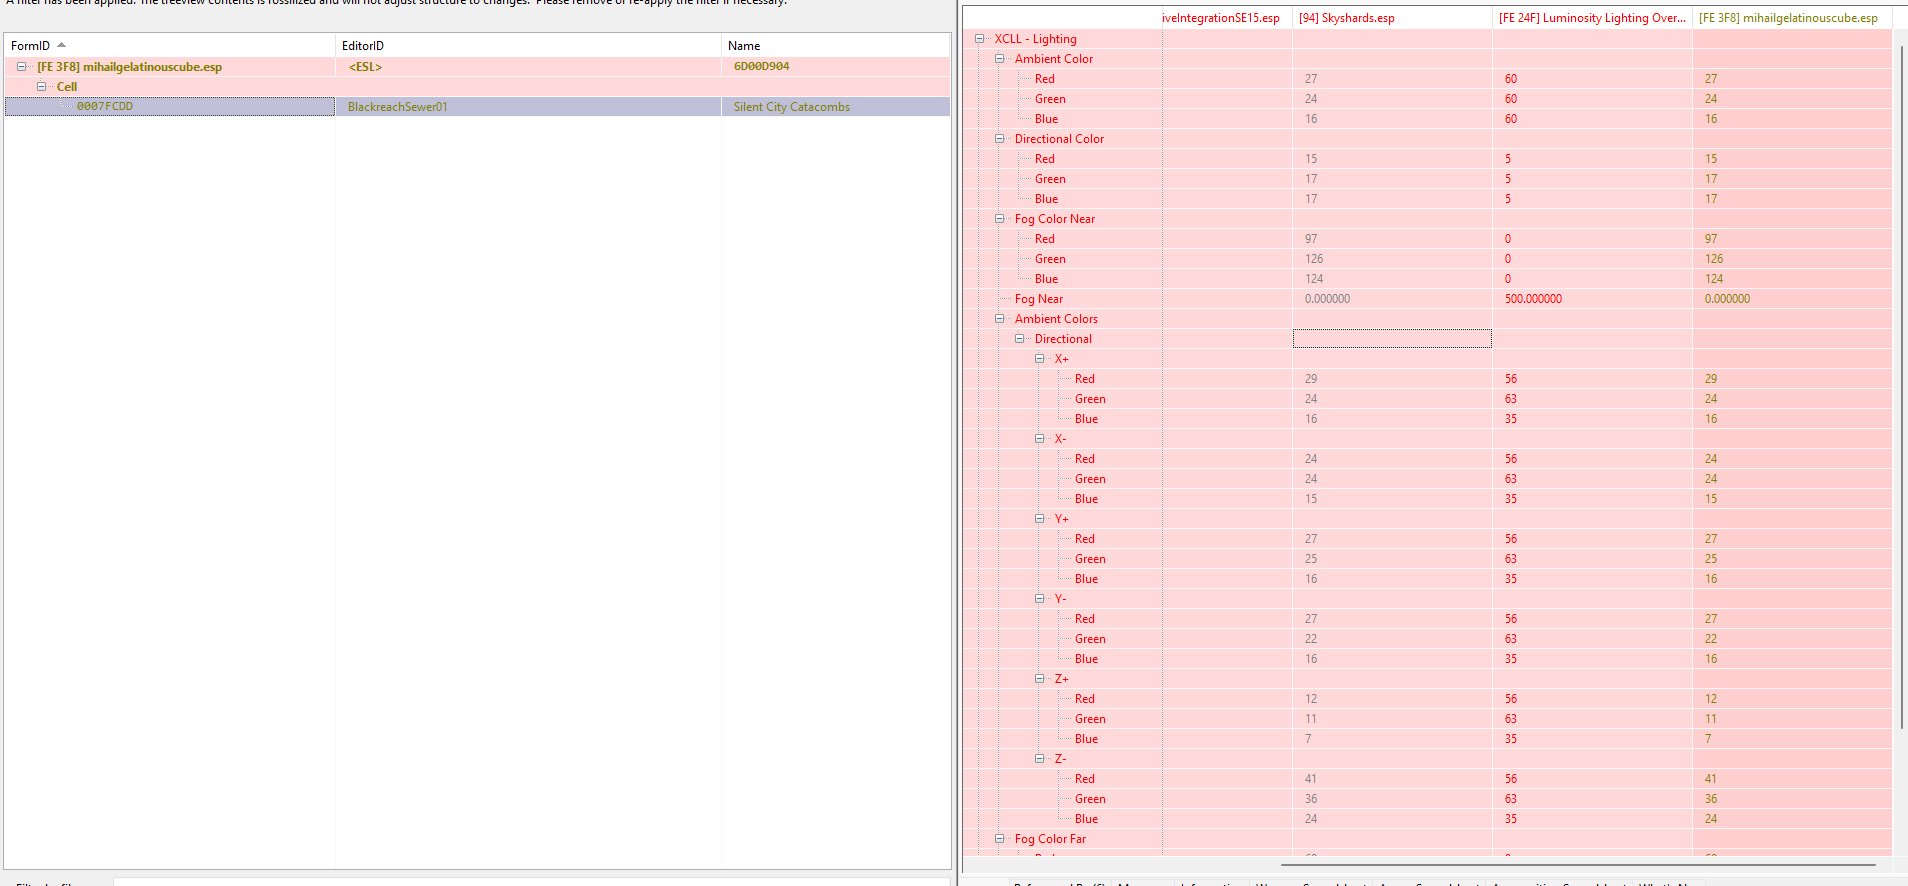Collapse the Fog Color Far group
Image resolution: width=1908 pixels, height=886 pixels.
click(999, 839)
